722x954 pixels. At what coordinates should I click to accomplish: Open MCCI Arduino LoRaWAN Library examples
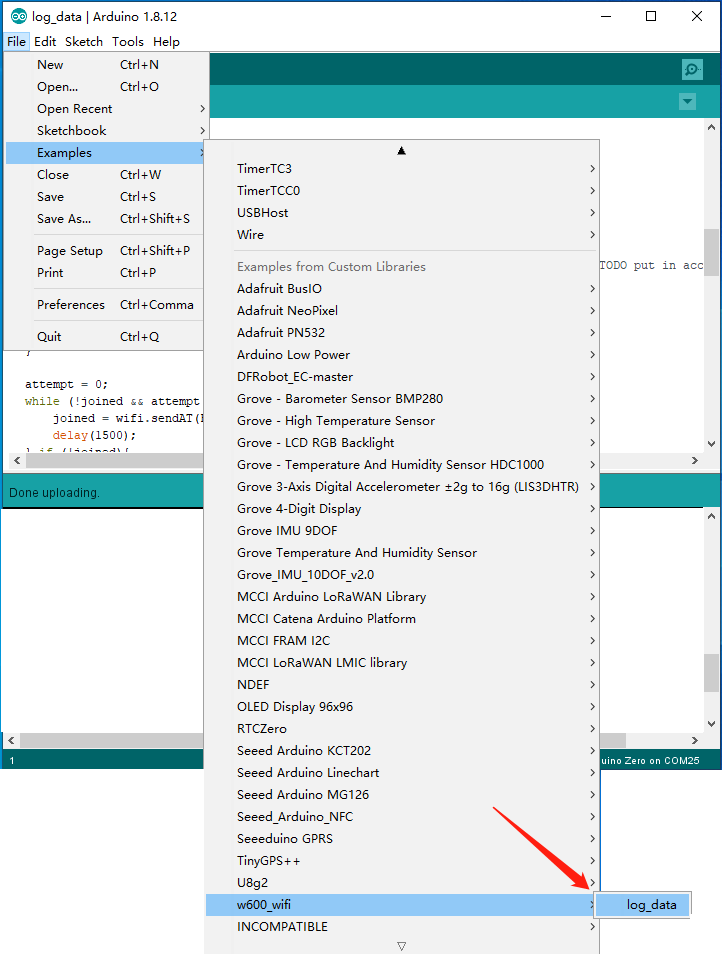coord(402,596)
